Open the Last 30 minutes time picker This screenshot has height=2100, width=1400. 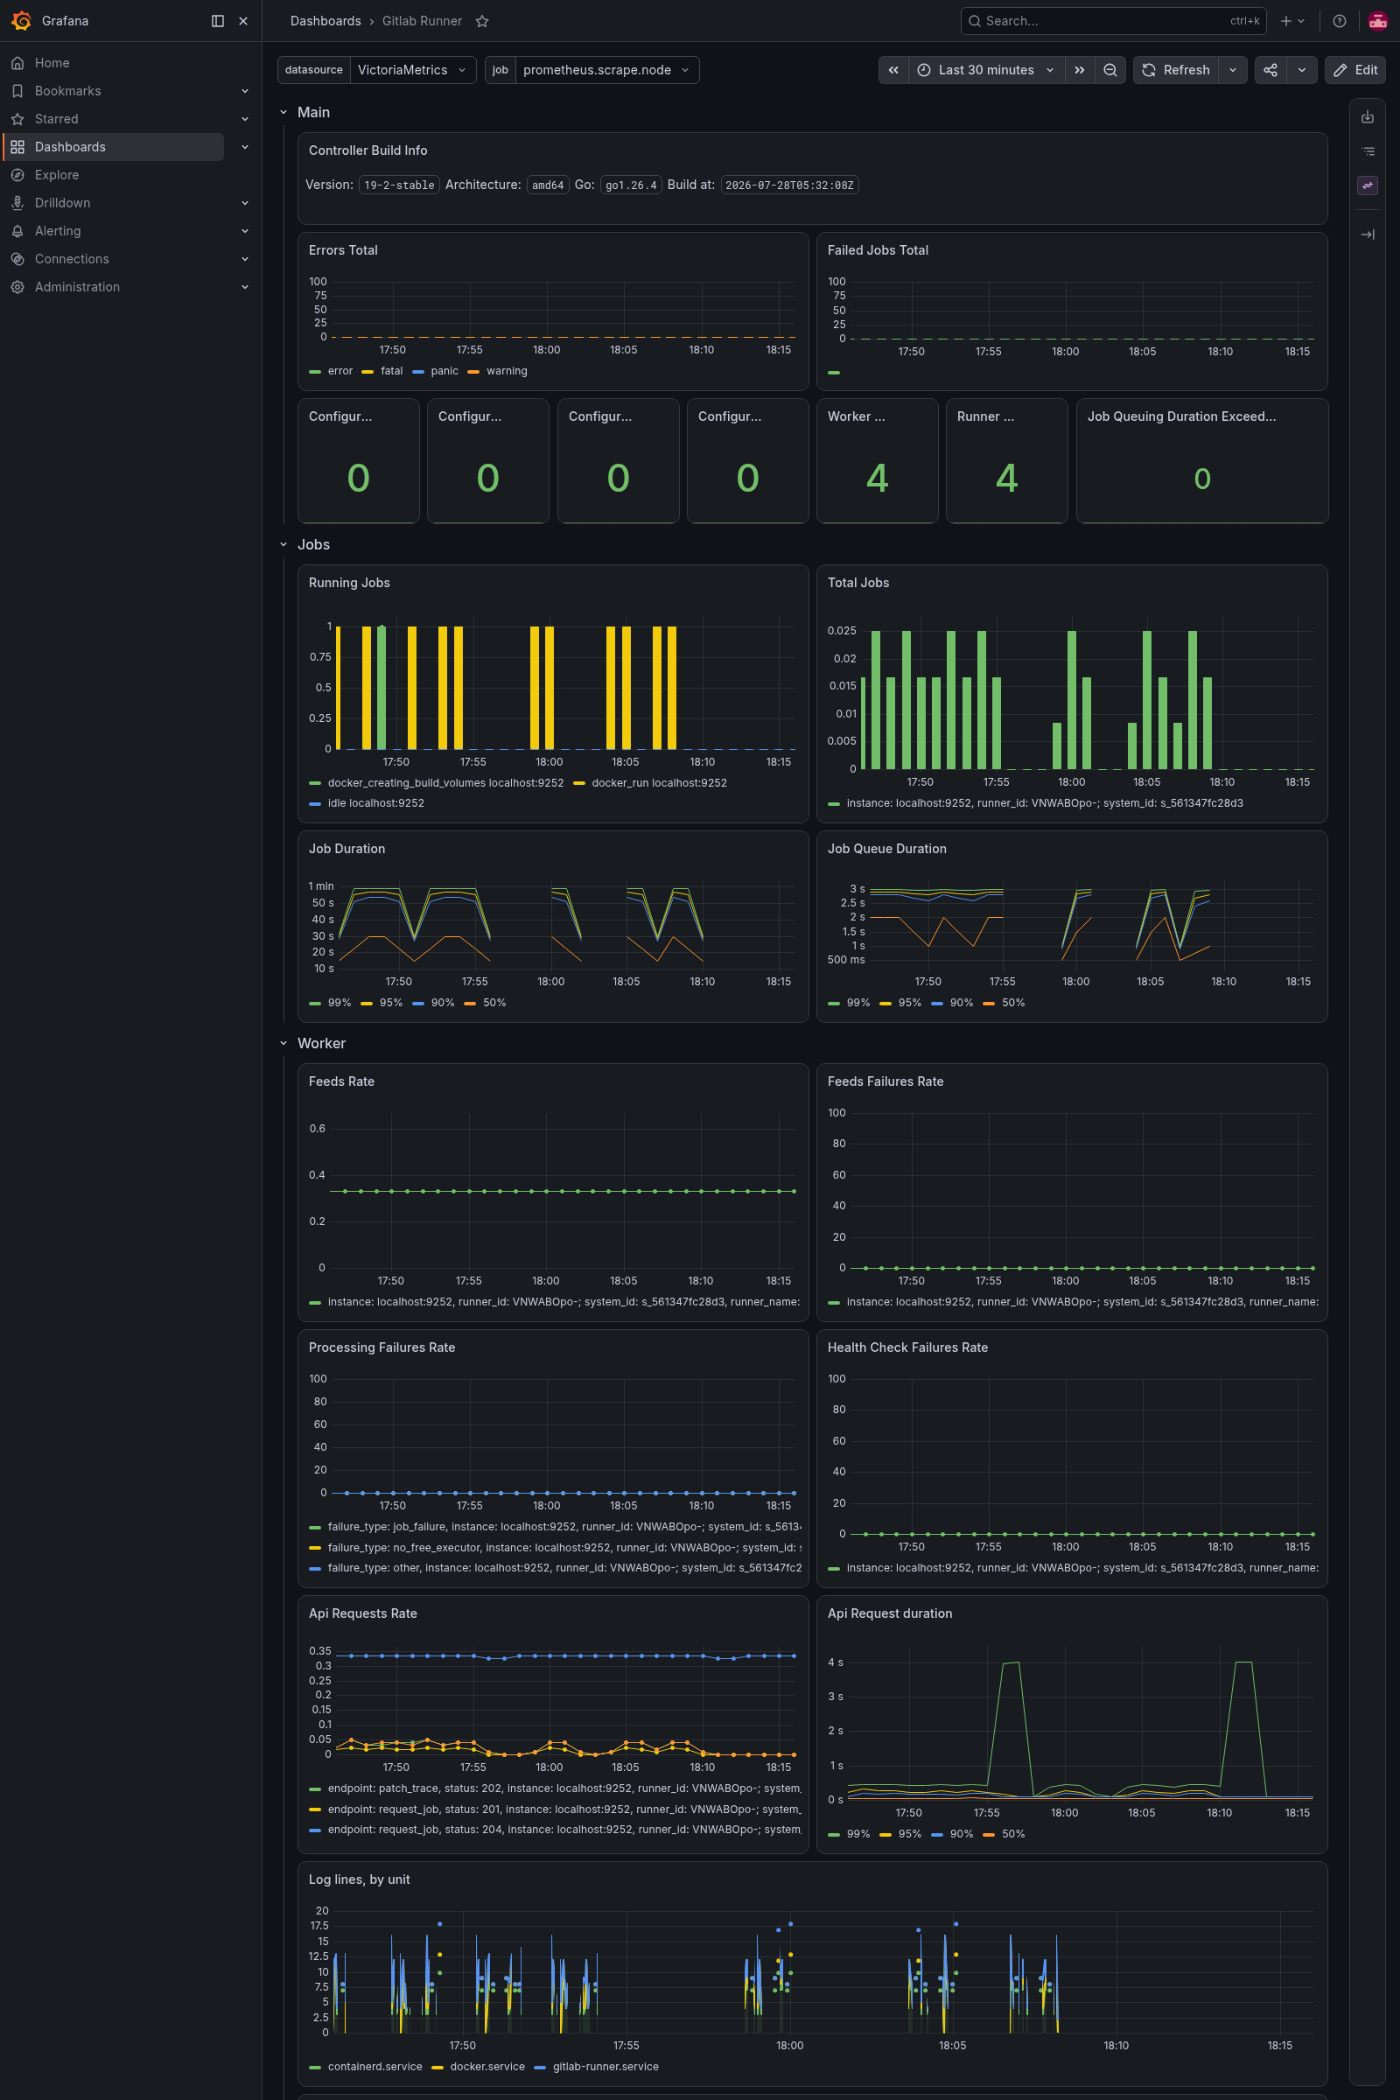pos(986,70)
